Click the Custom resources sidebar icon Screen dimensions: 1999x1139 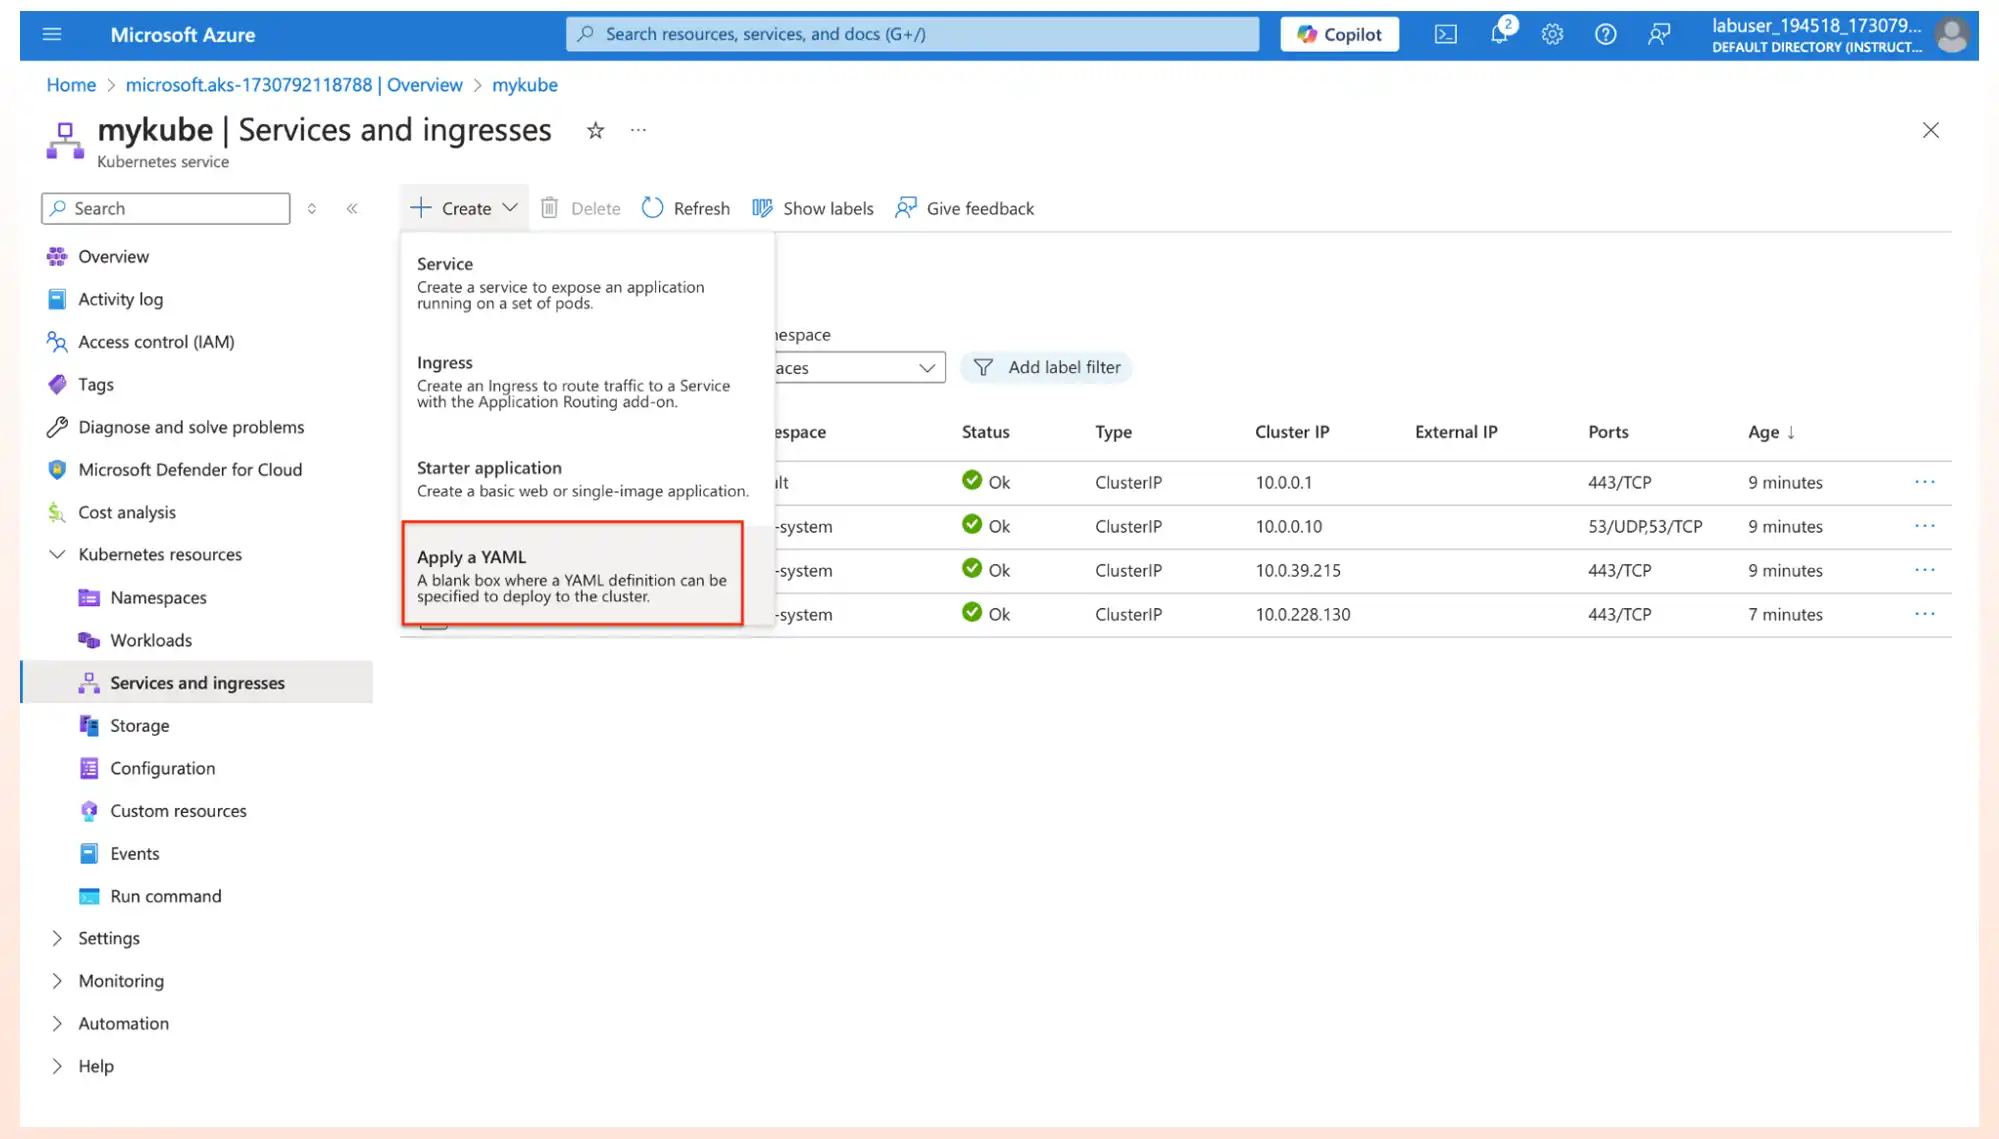click(89, 810)
